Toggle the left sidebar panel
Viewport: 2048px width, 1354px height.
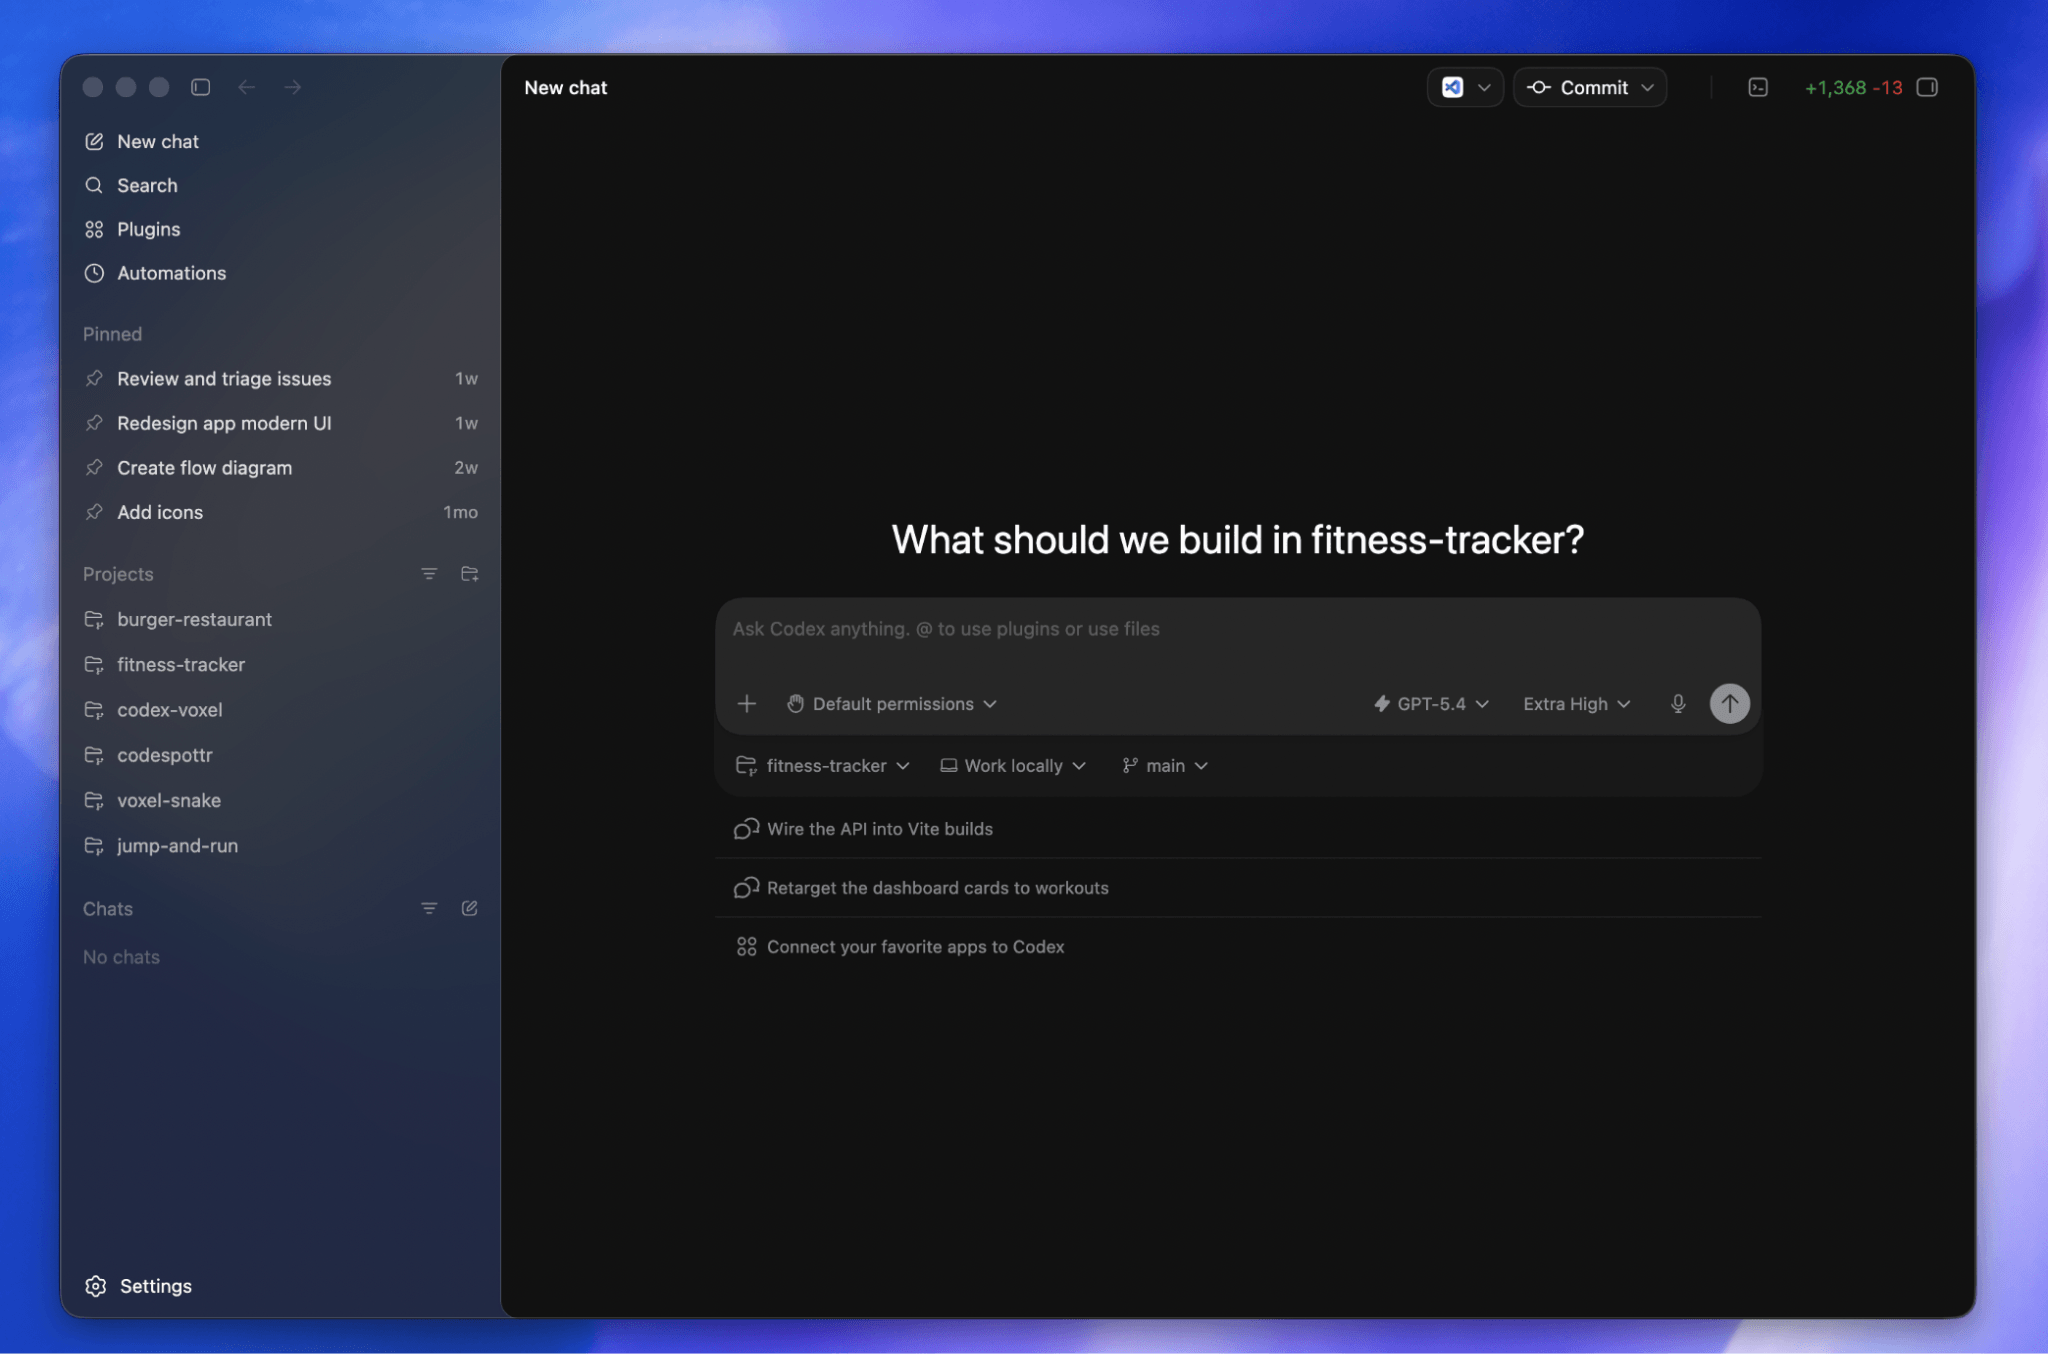coord(200,88)
